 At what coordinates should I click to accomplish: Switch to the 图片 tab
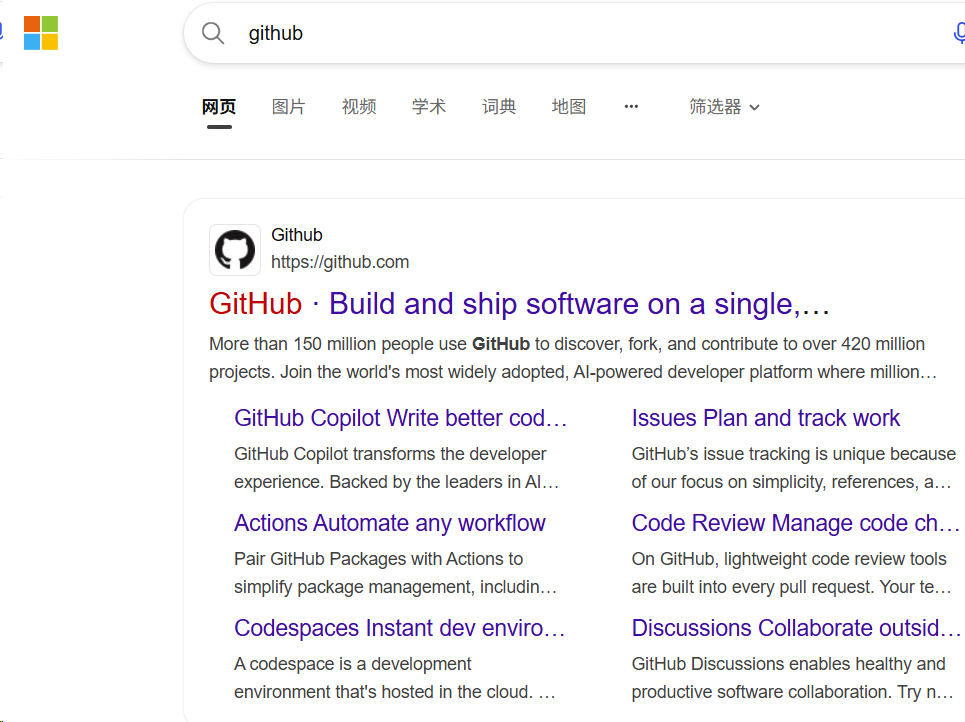(289, 106)
